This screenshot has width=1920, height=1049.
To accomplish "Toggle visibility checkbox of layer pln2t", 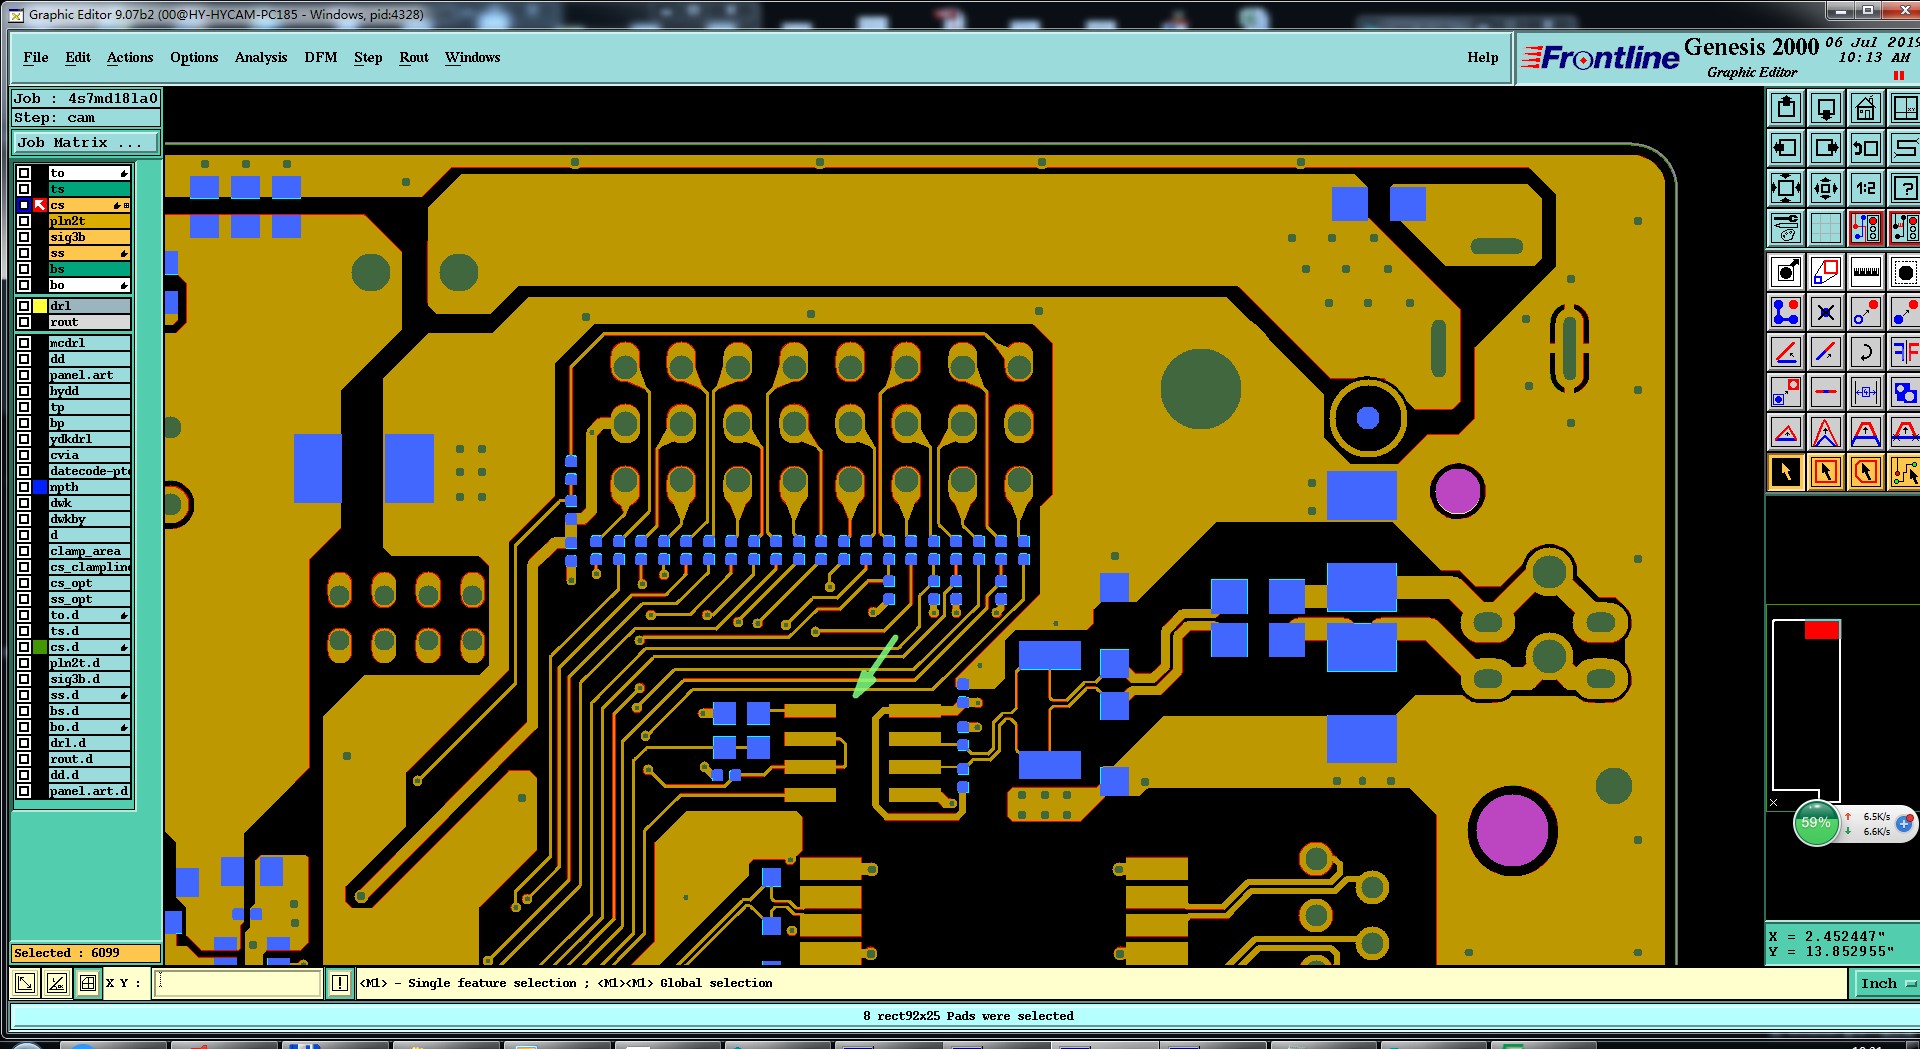I will 24,221.
